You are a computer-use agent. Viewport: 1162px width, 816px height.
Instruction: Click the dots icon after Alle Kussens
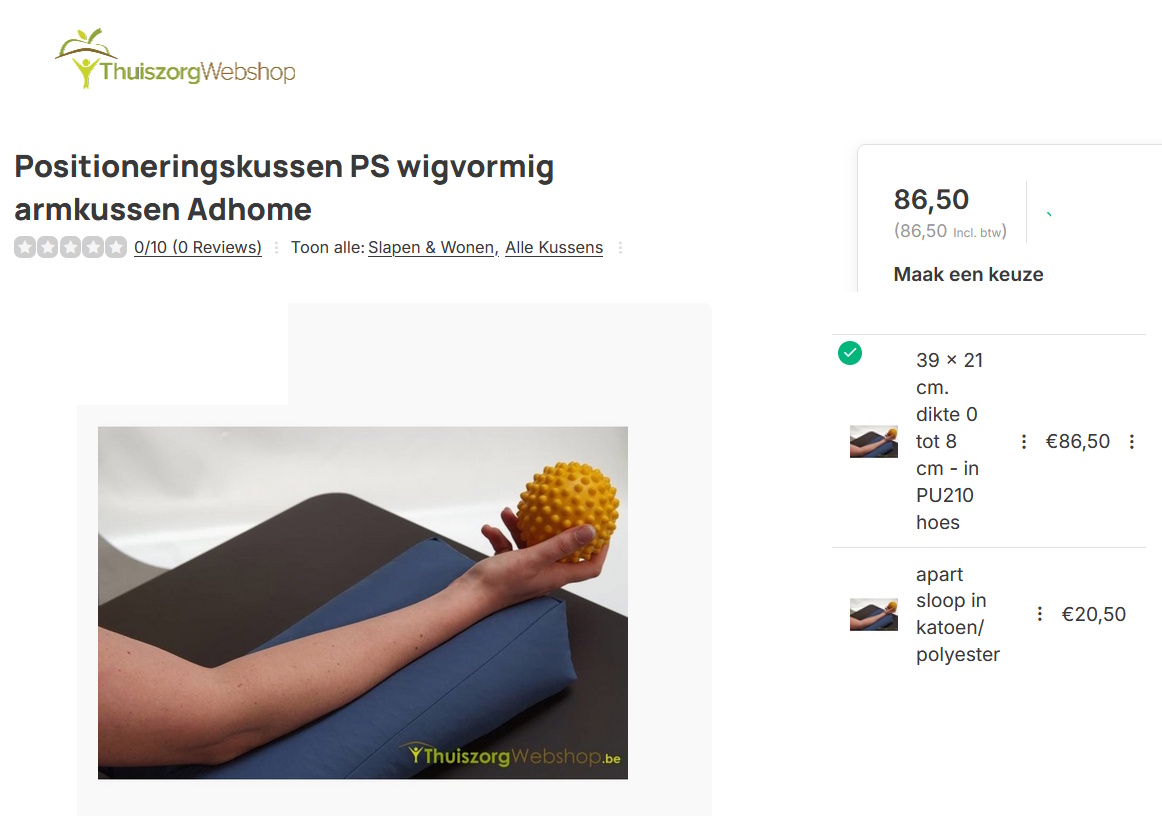620,248
